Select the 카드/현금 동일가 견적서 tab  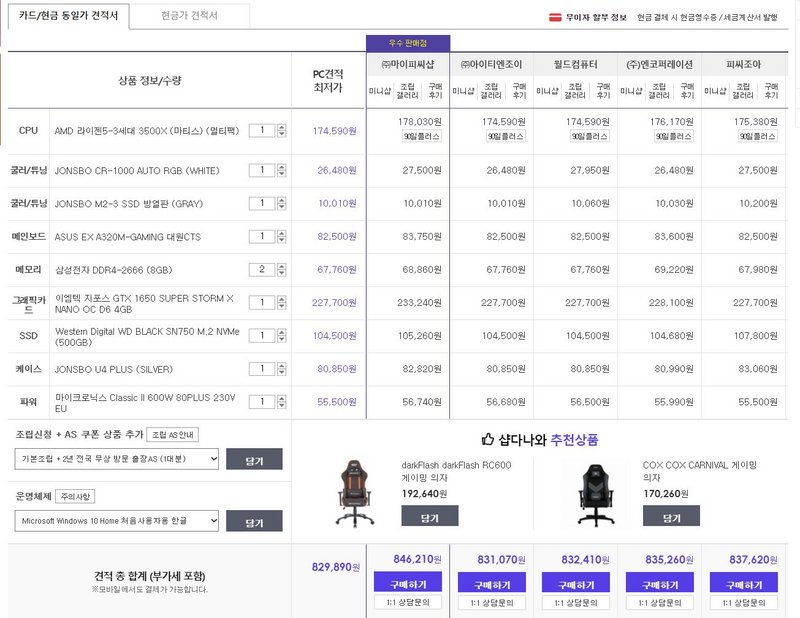pos(68,16)
